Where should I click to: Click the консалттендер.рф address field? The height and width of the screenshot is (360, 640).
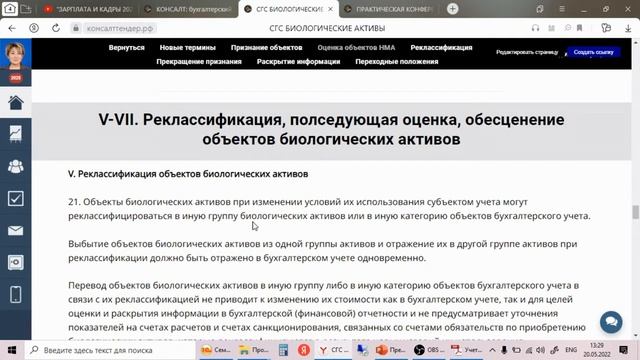(x=120, y=28)
